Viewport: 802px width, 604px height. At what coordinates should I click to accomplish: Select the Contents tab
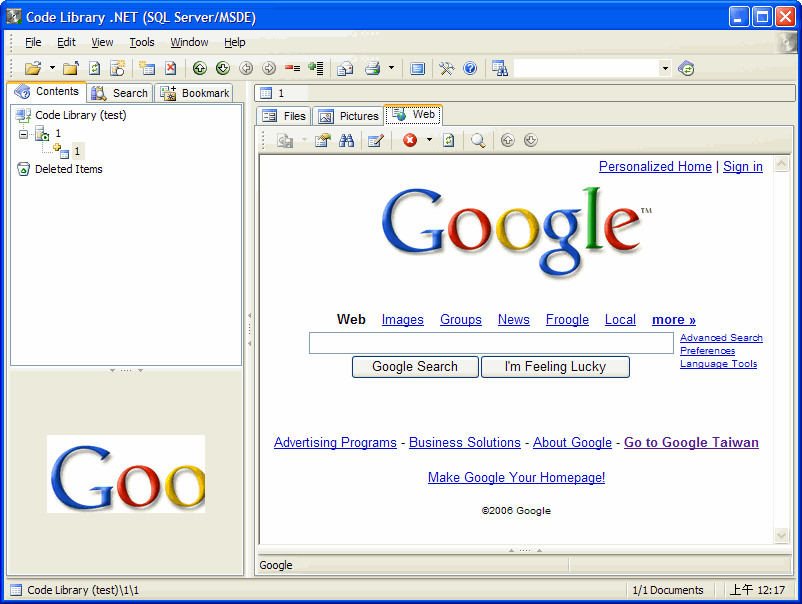[47, 92]
